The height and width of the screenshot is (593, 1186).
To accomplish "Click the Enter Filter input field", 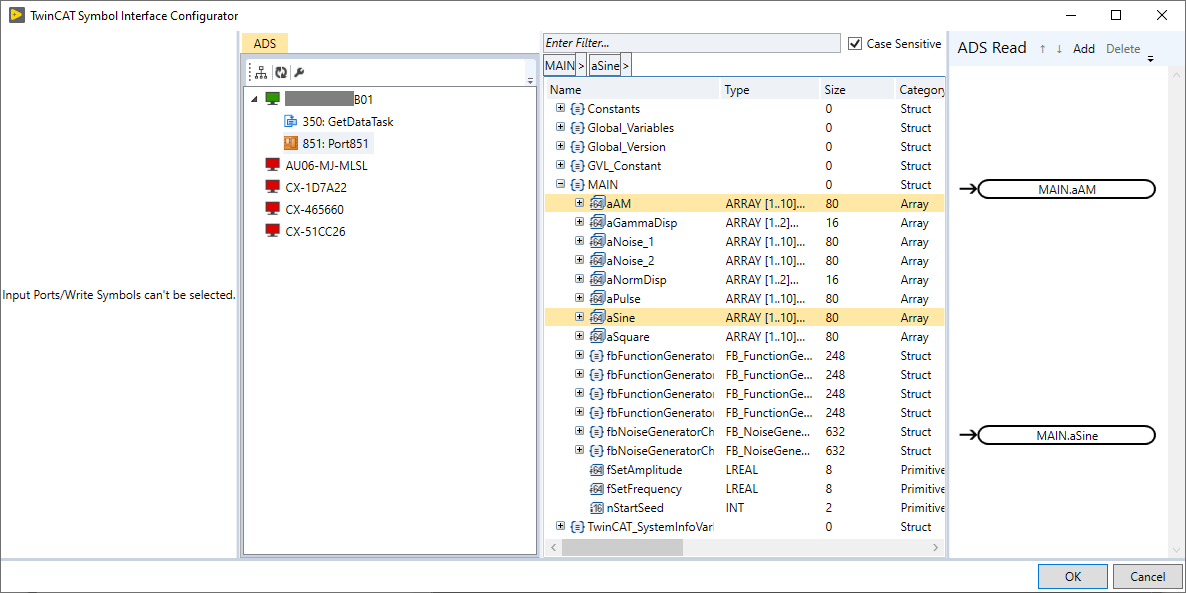I will click(691, 43).
